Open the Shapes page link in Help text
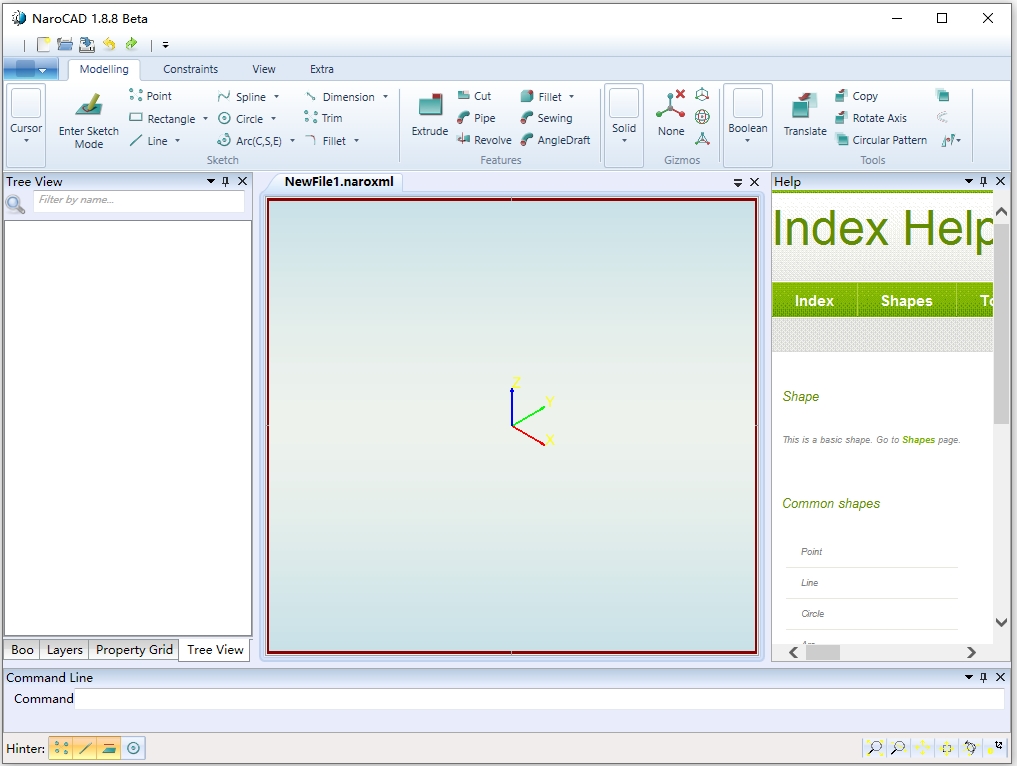Image resolution: width=1017 pixels, height=766 pixels. click(918, 440)
